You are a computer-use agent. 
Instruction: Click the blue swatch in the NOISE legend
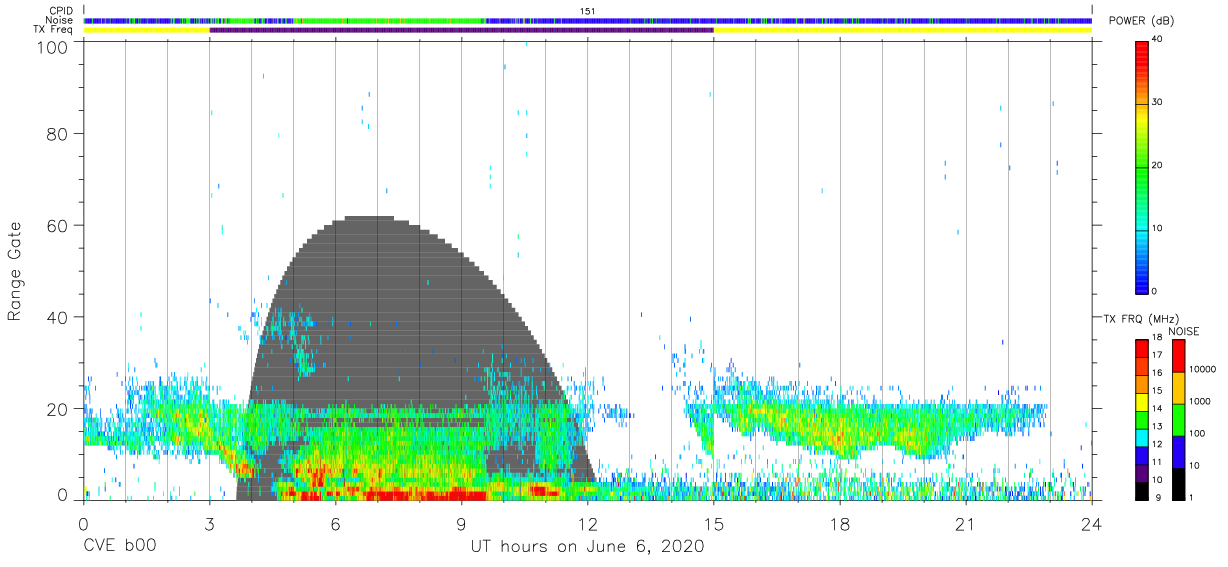tap(1178, 450)
